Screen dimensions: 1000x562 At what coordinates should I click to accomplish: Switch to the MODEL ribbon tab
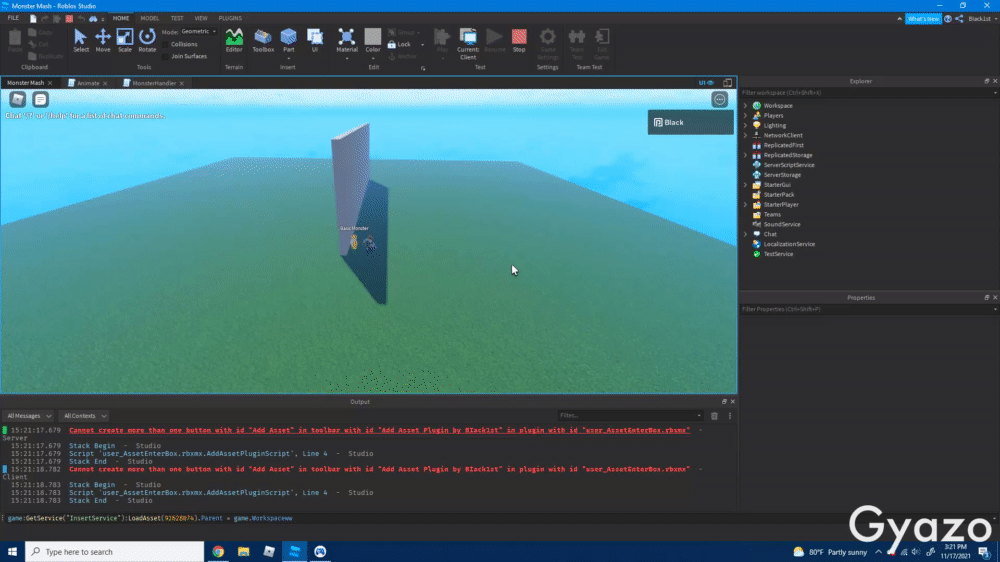pos(149,18)
